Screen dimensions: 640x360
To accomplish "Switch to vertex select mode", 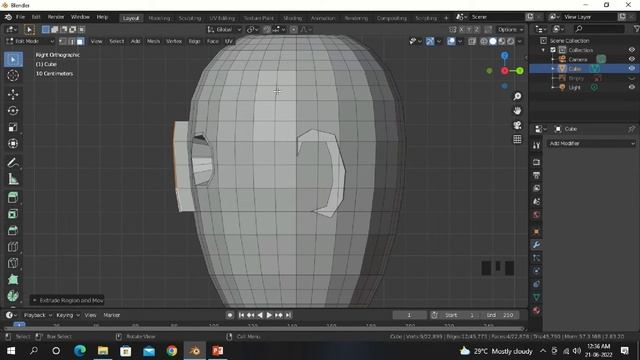I will point(62,41).
